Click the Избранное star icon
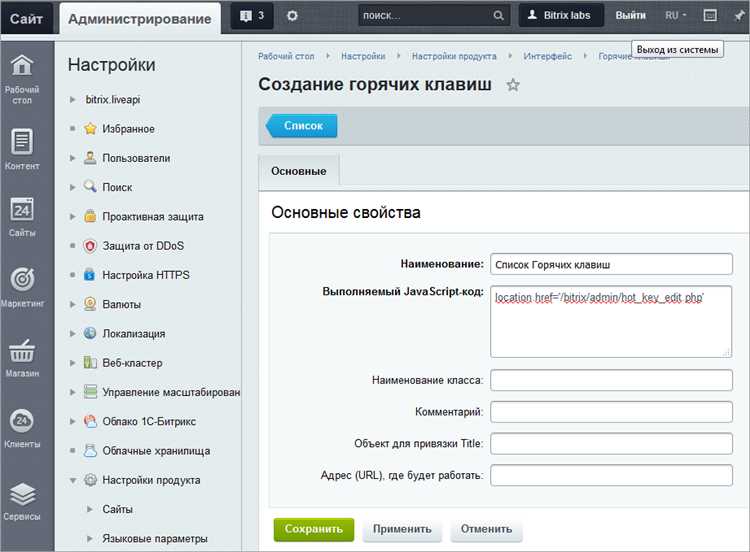 tap(90, 129)
